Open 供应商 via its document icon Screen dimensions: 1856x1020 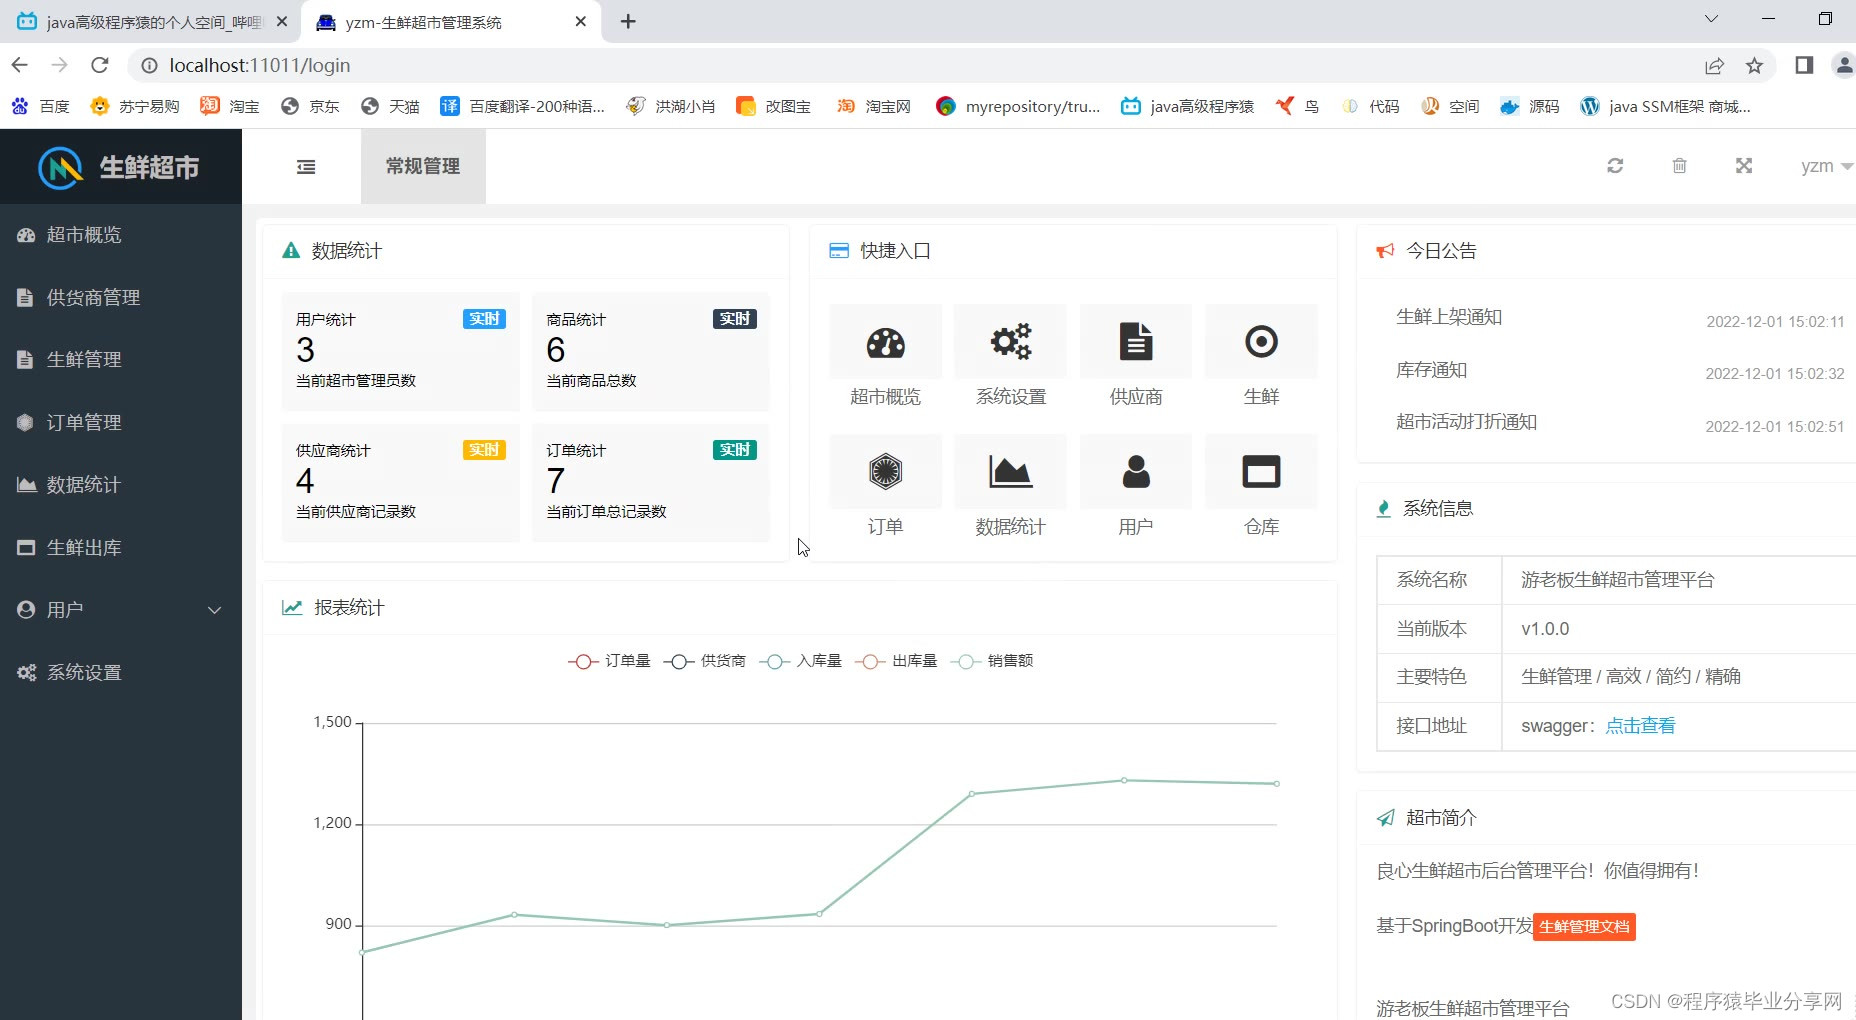click(x=1136, y=341)
